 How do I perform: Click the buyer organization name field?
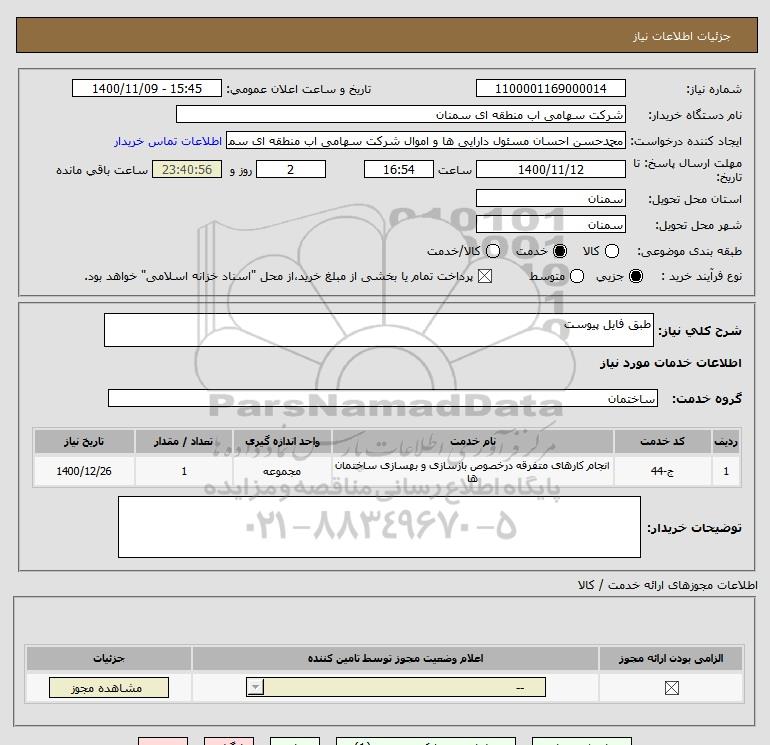coord(401,114)
